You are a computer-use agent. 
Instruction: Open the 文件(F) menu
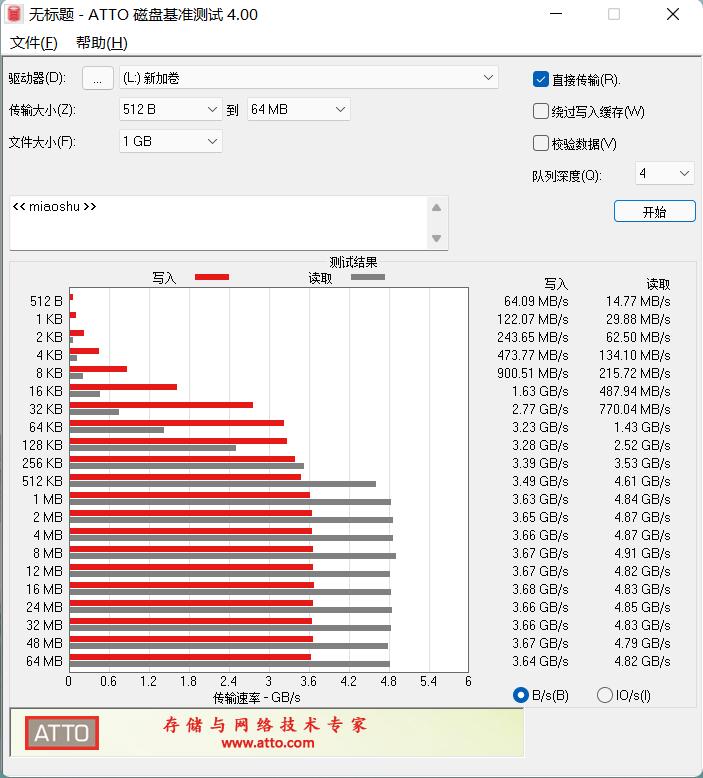pyautogui.click(x=34, y=43)
